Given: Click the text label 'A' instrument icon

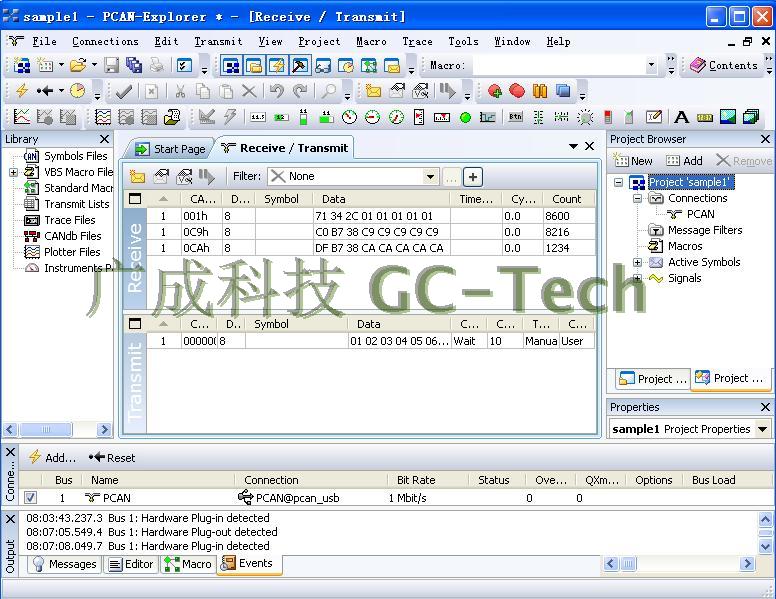Looking at the screenshot, I should pos(682,117).
